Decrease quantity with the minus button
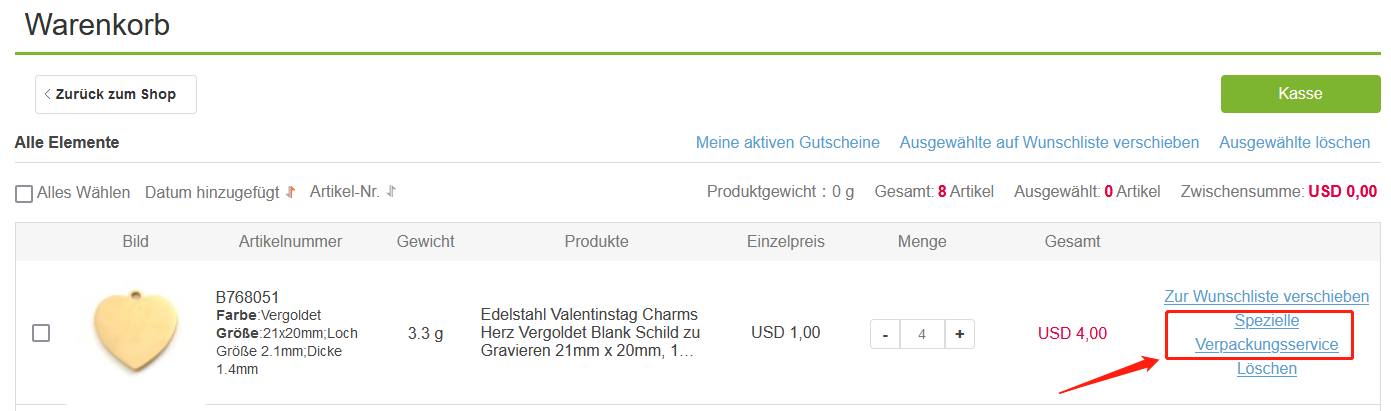The image size is (1391, 411). (x=885, y=335)
